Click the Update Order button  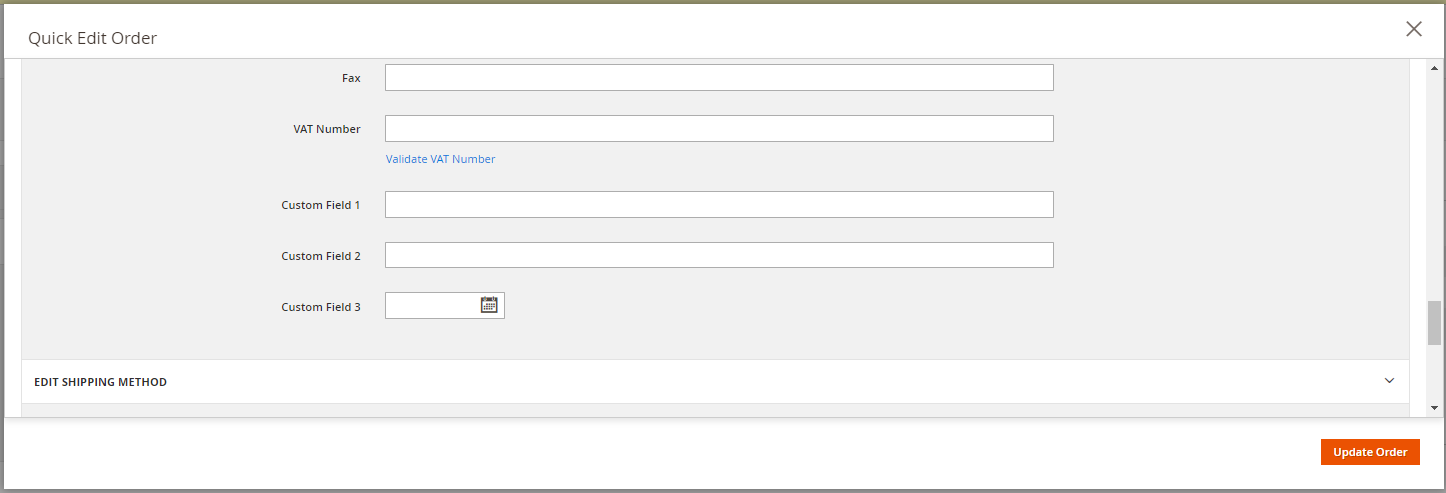pos(1370,452)
